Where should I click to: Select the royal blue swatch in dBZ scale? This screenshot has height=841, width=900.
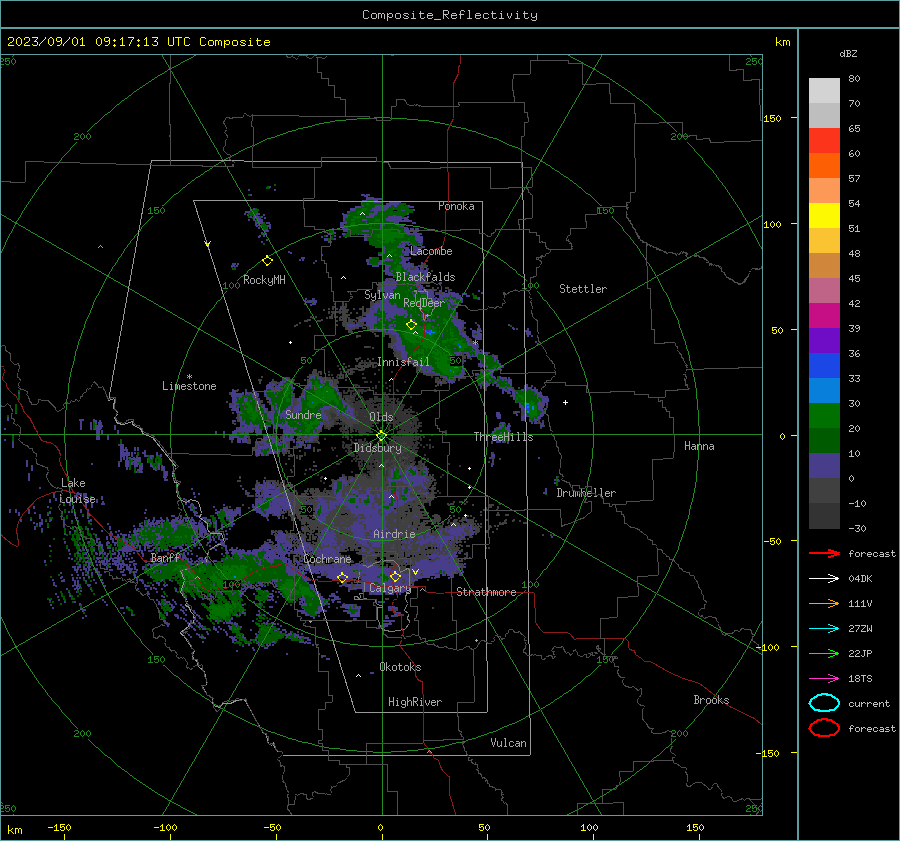pos(824,365)
